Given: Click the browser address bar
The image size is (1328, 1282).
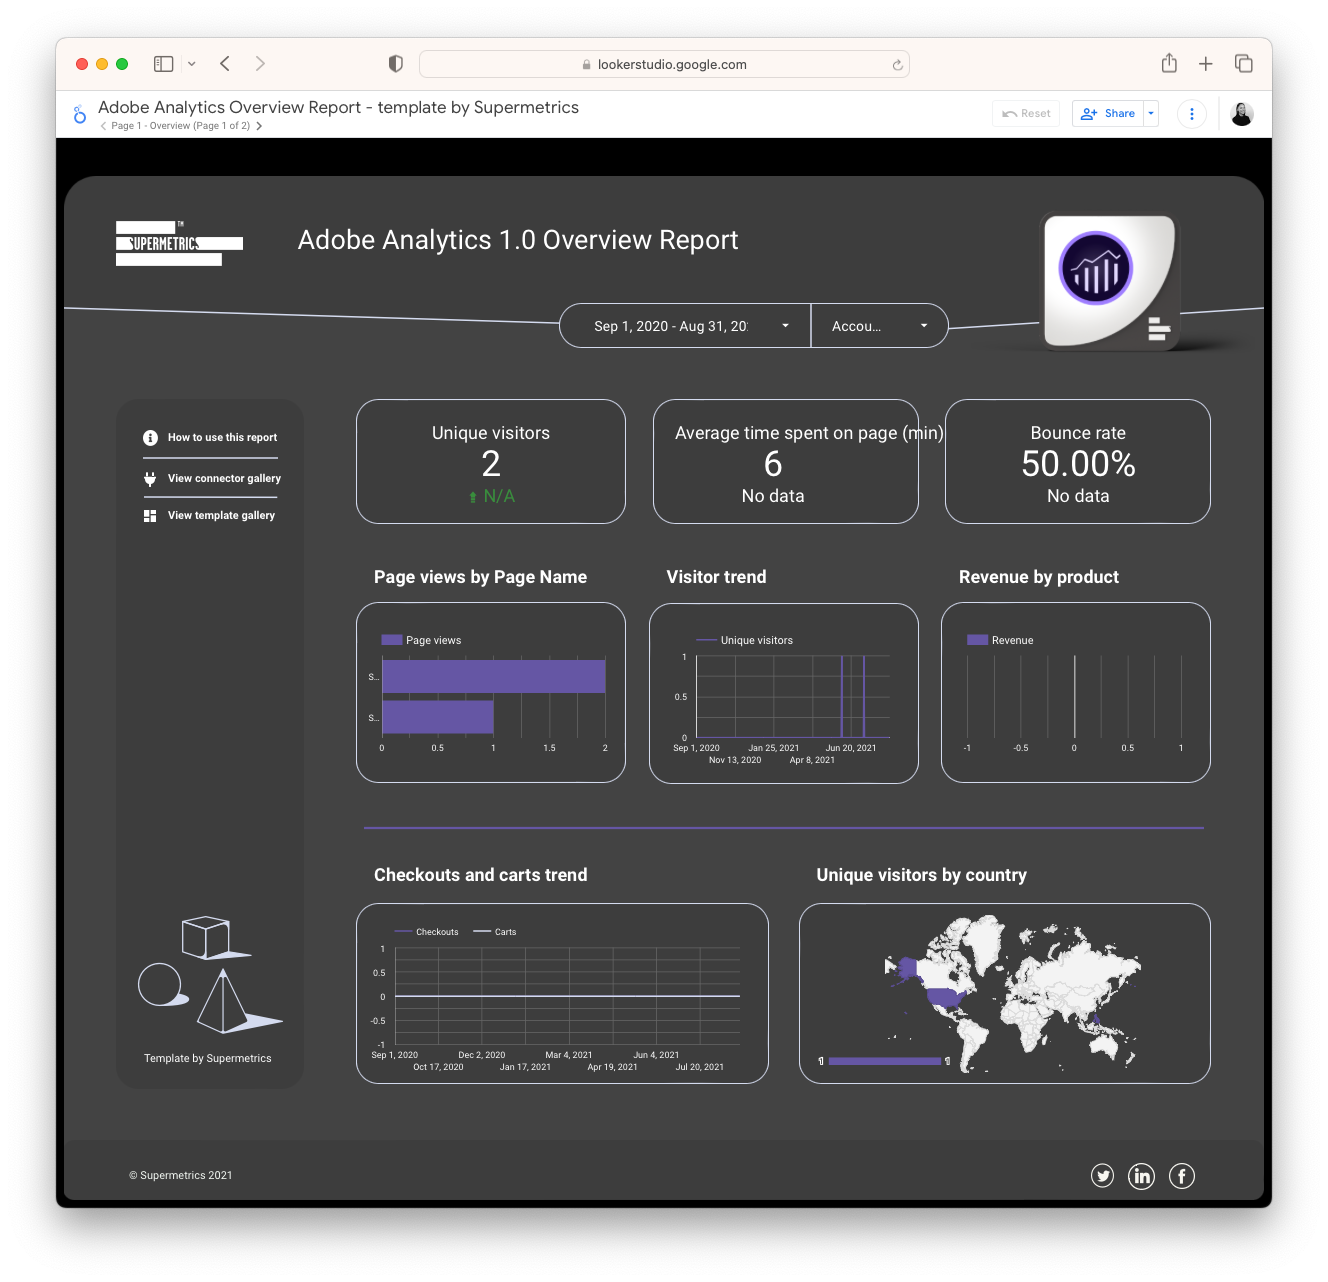Looking at the screenshot, I should (664, 64).
